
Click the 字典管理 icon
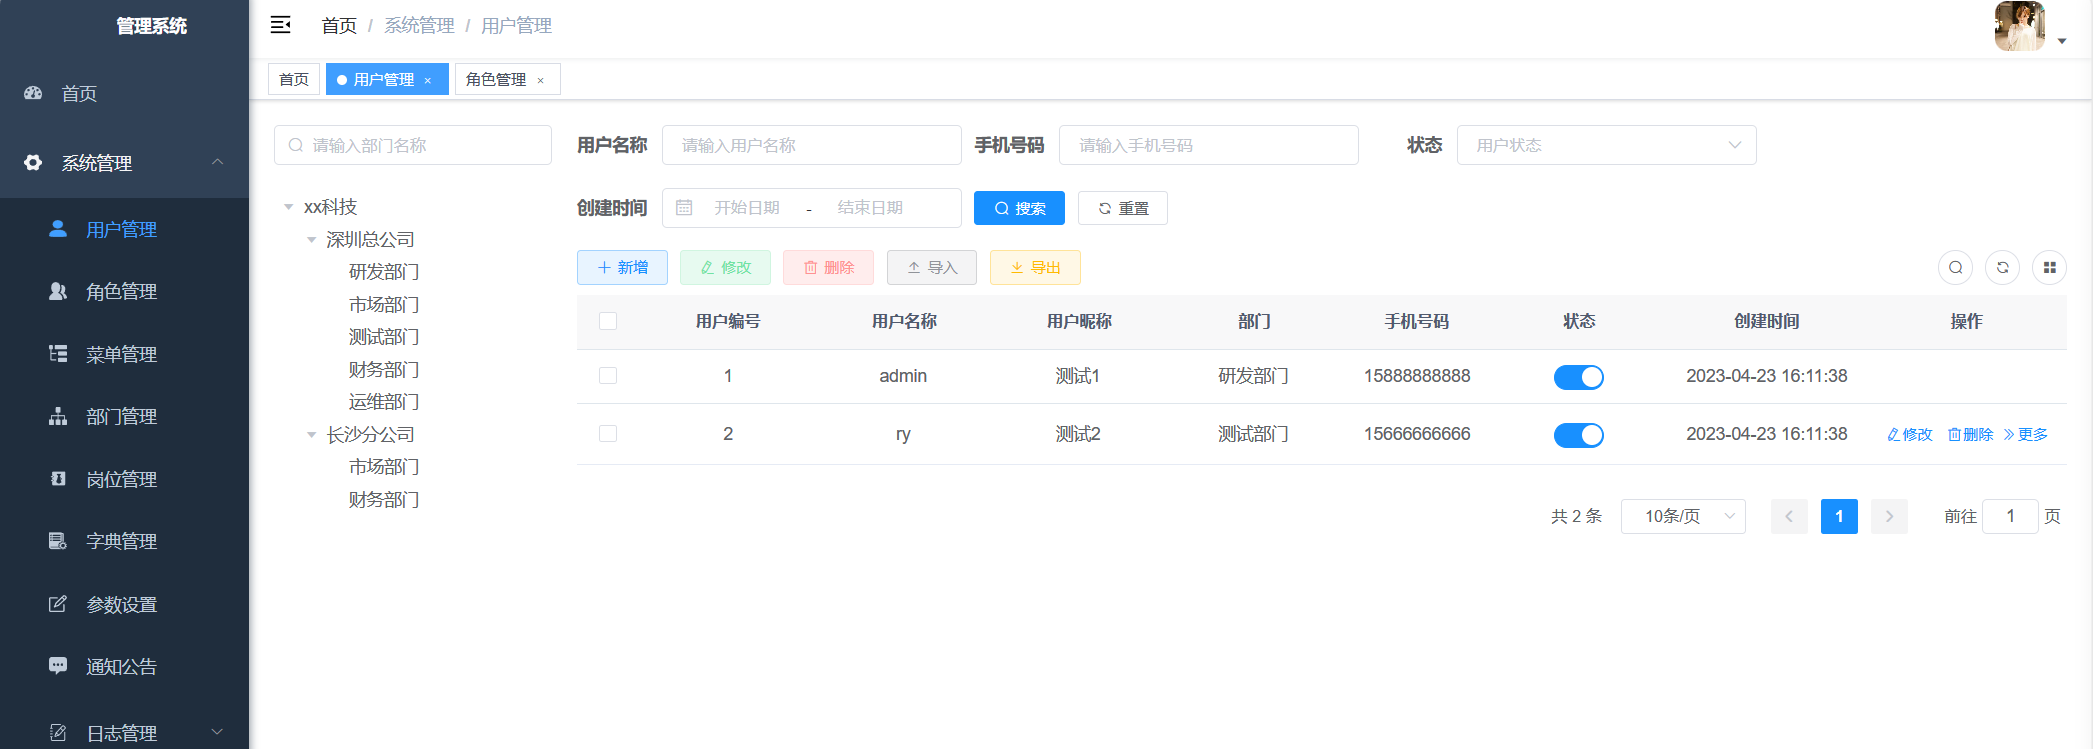[x=58, y=541]
